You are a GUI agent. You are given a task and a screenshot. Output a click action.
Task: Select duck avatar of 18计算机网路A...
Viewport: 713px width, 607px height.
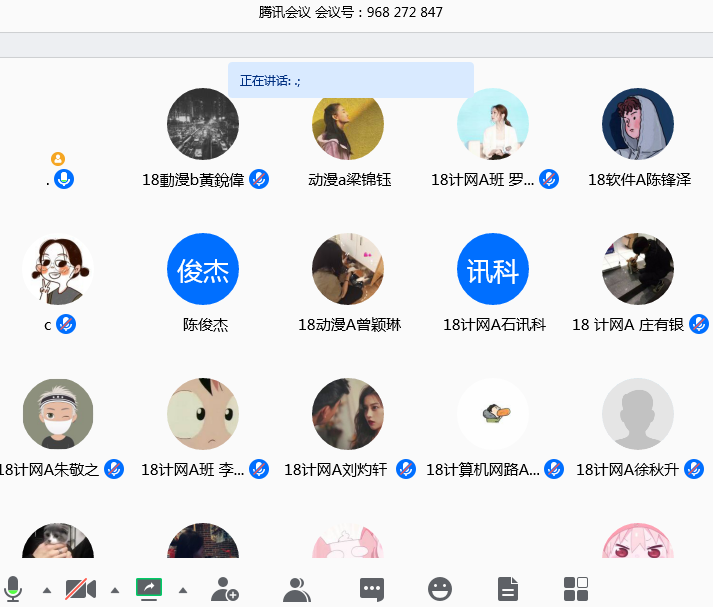pyautogui.click(x=493, y=414)
